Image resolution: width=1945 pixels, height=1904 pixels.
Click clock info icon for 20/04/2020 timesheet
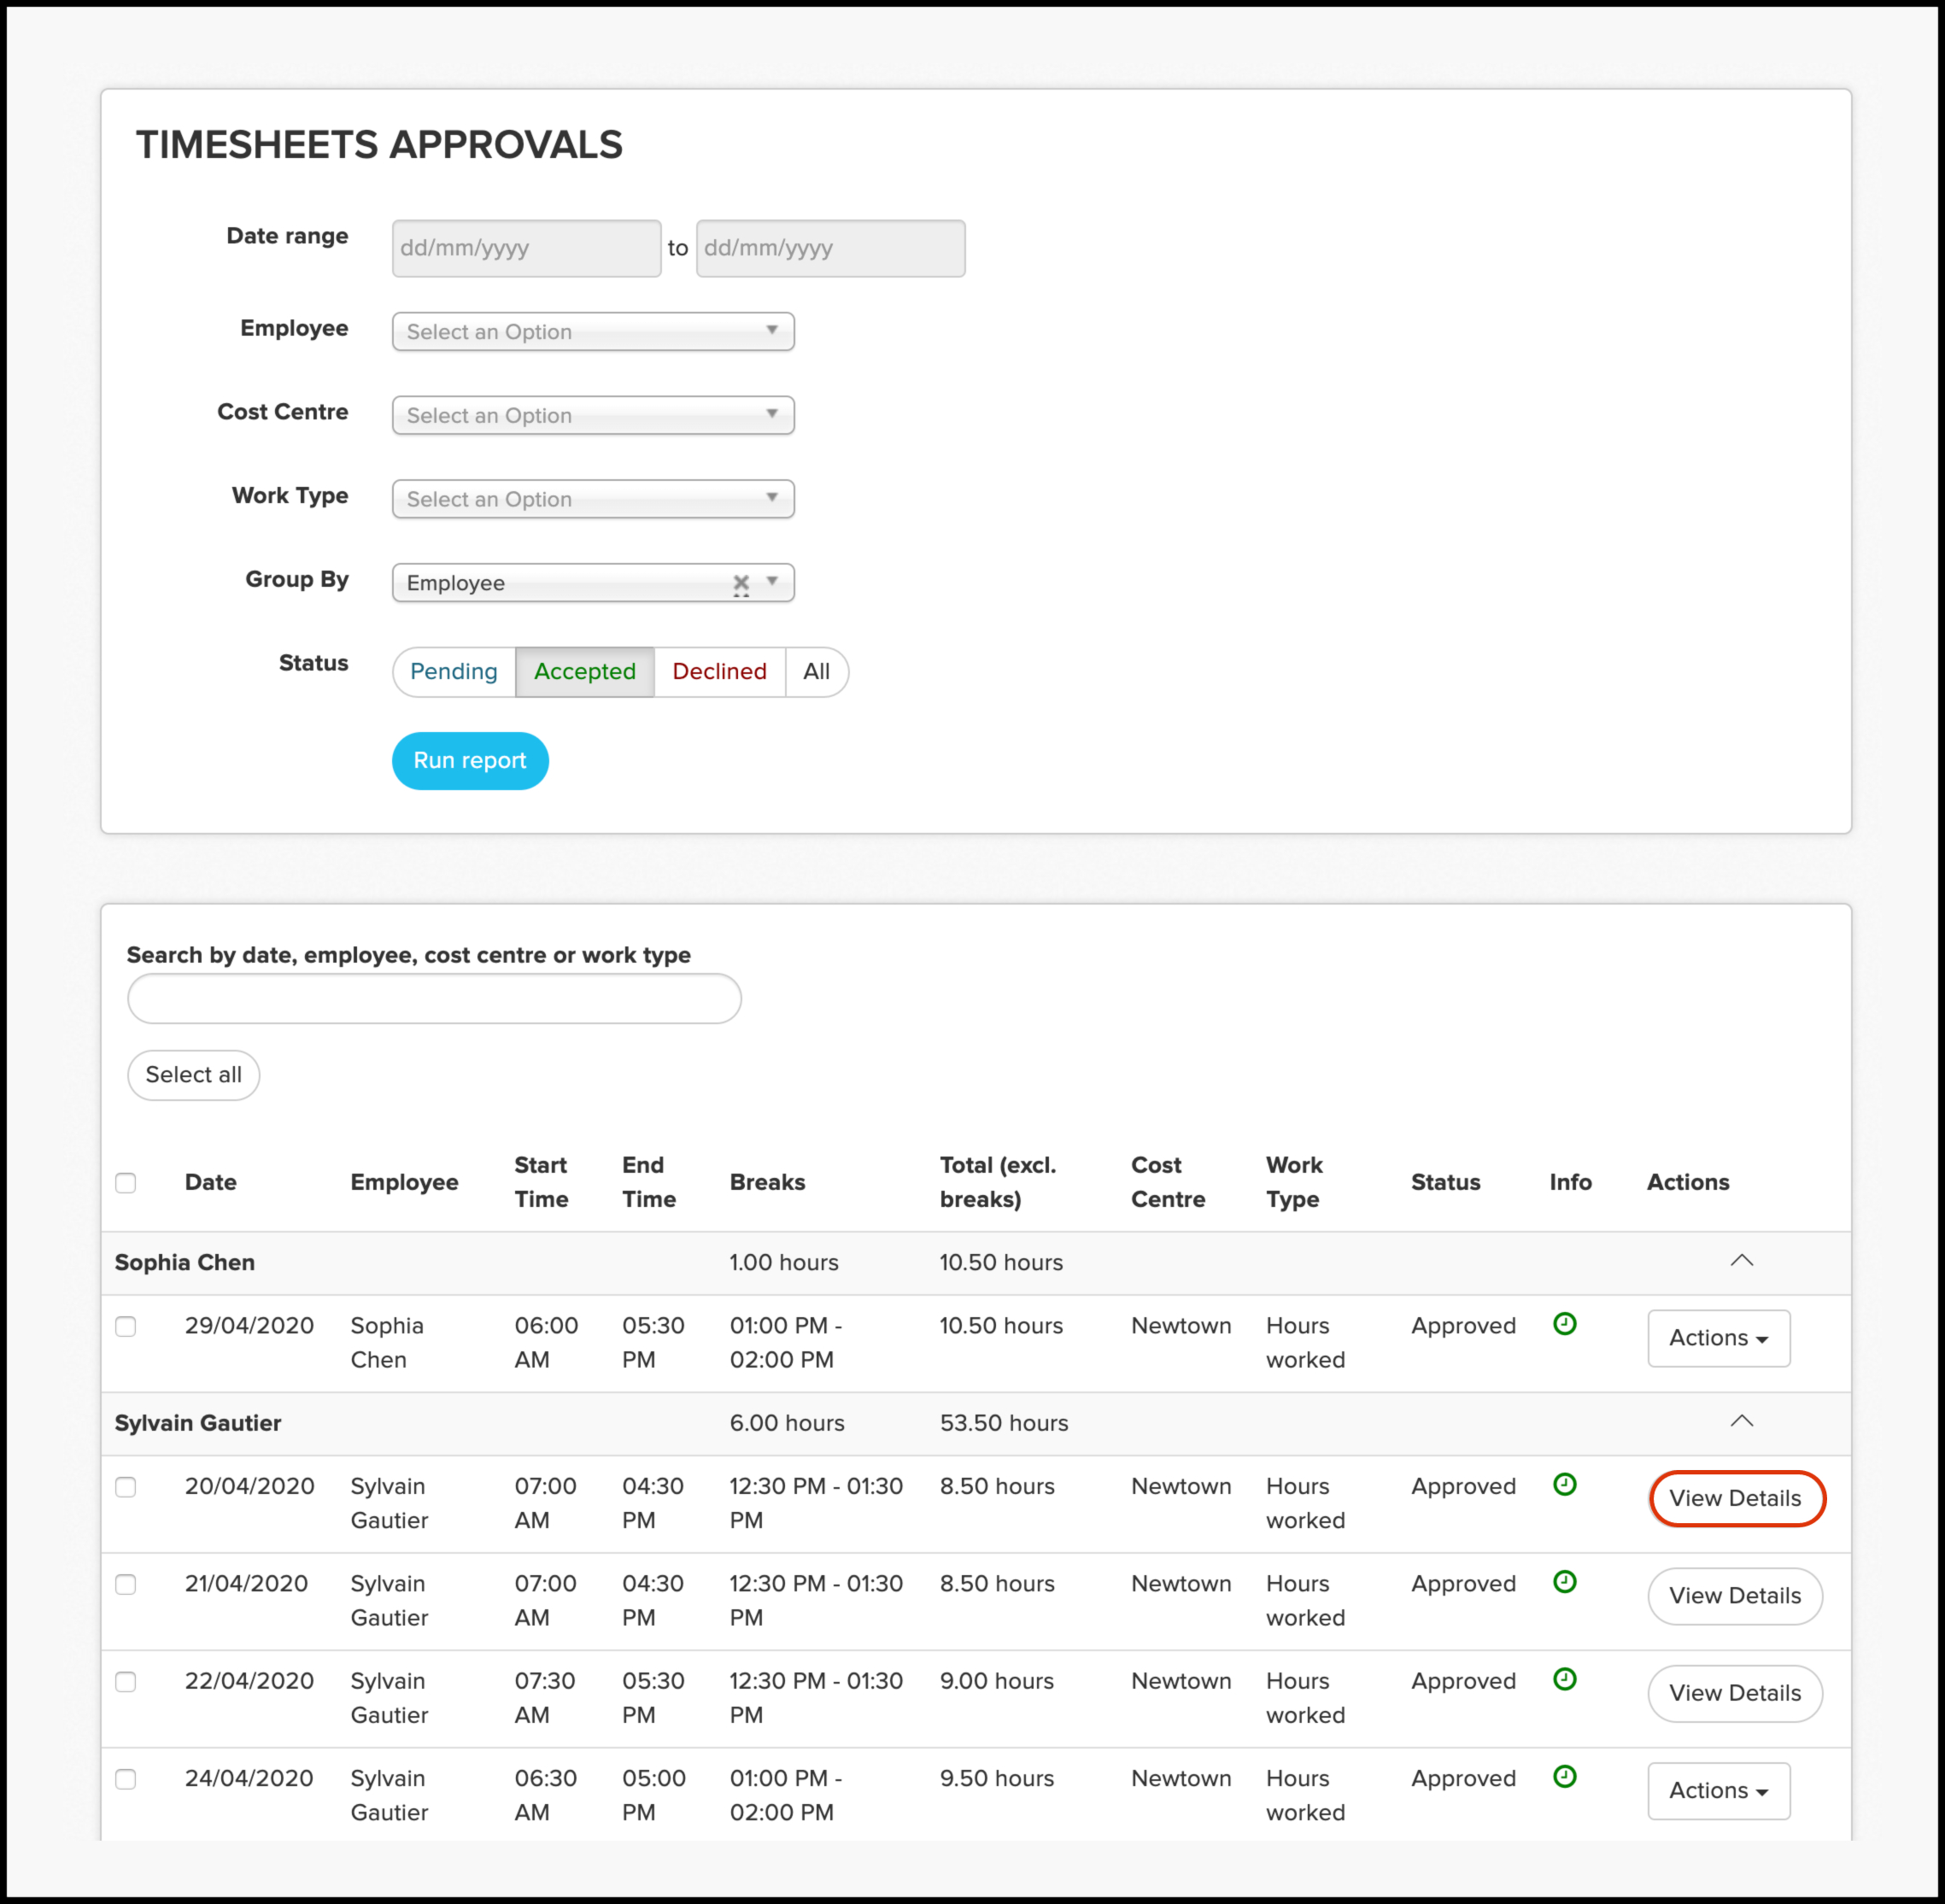[x=1564, y=1484]
